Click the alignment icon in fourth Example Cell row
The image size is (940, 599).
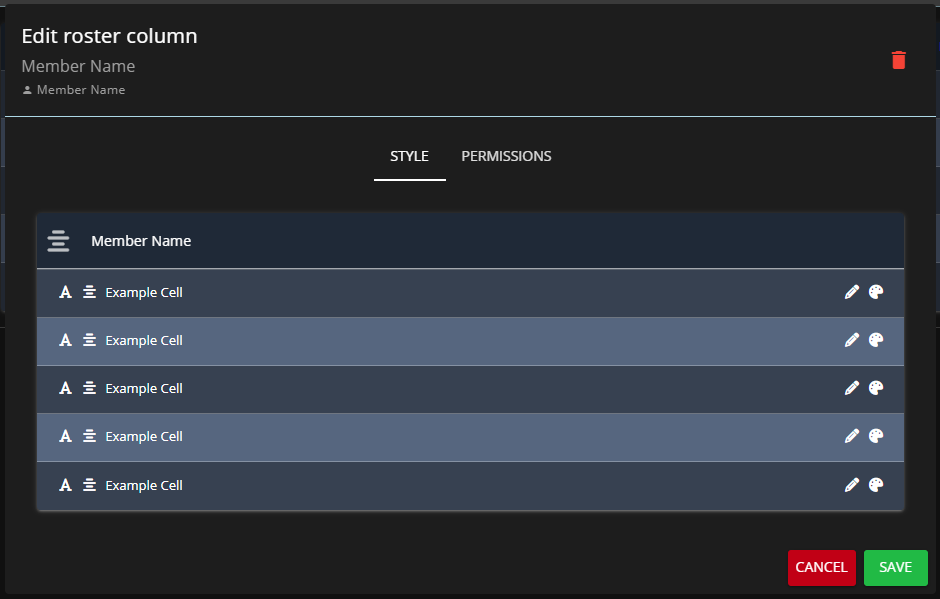(89, 436)
